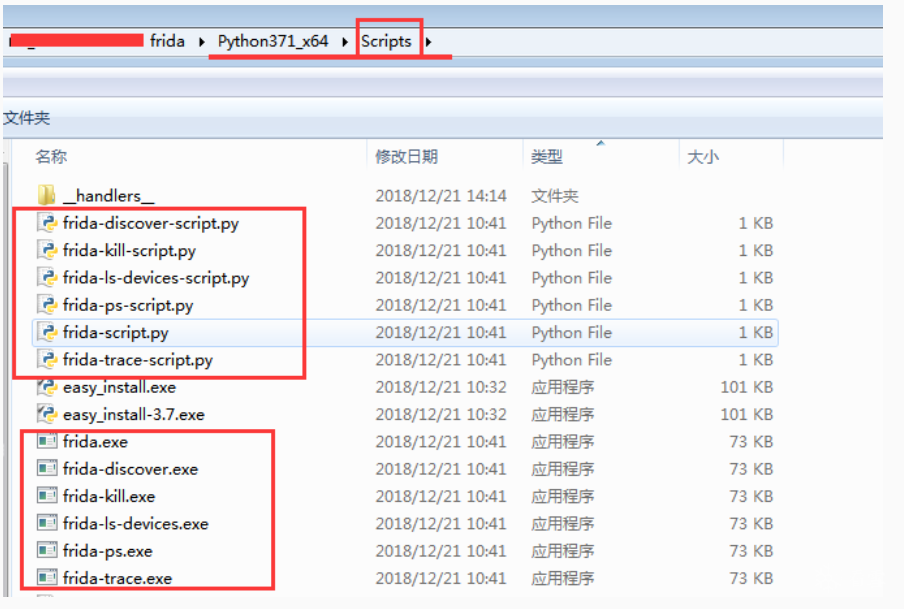904x609 pixels.
Task: Click the 73 KB size of frida.exe
Action: click(751, 442)
